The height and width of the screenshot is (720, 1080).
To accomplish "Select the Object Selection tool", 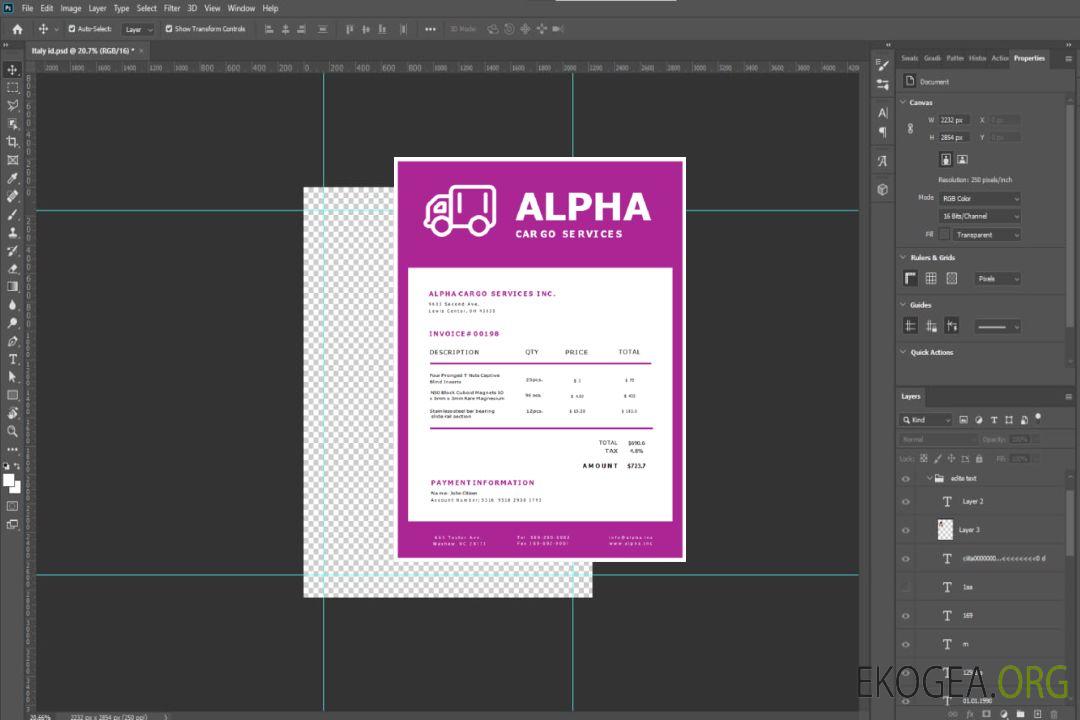I will click(12, 124).
